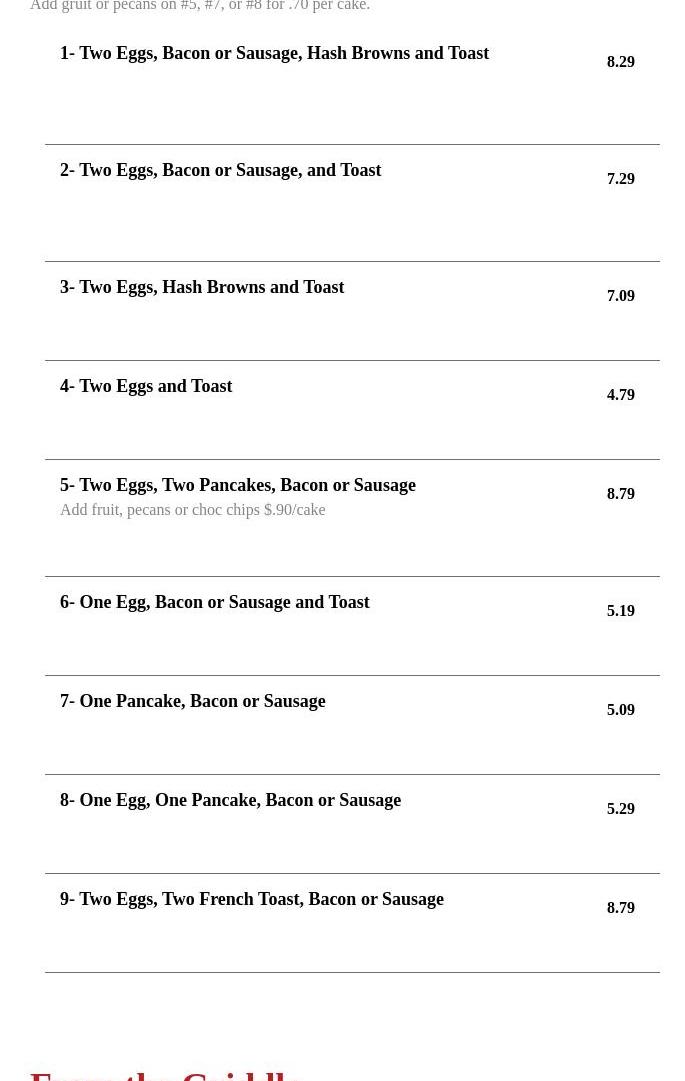The height and width of the screenshot is (1081, 685).
Task: Click the 5.29 price
Action: coord(620,809)
